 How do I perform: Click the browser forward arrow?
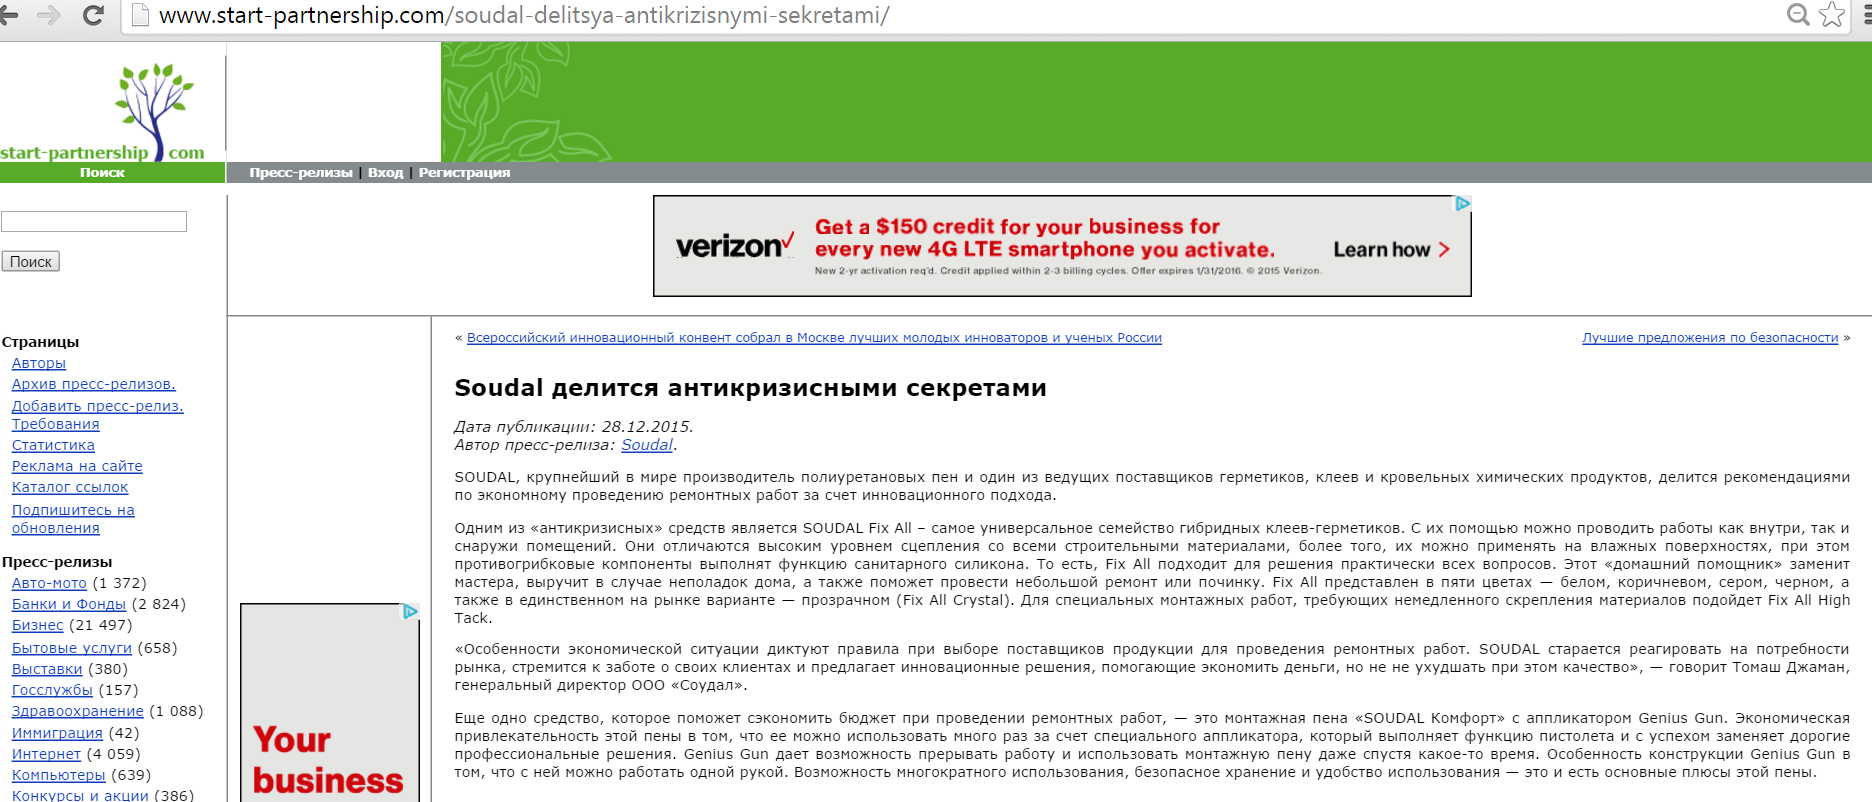(48, 15)
